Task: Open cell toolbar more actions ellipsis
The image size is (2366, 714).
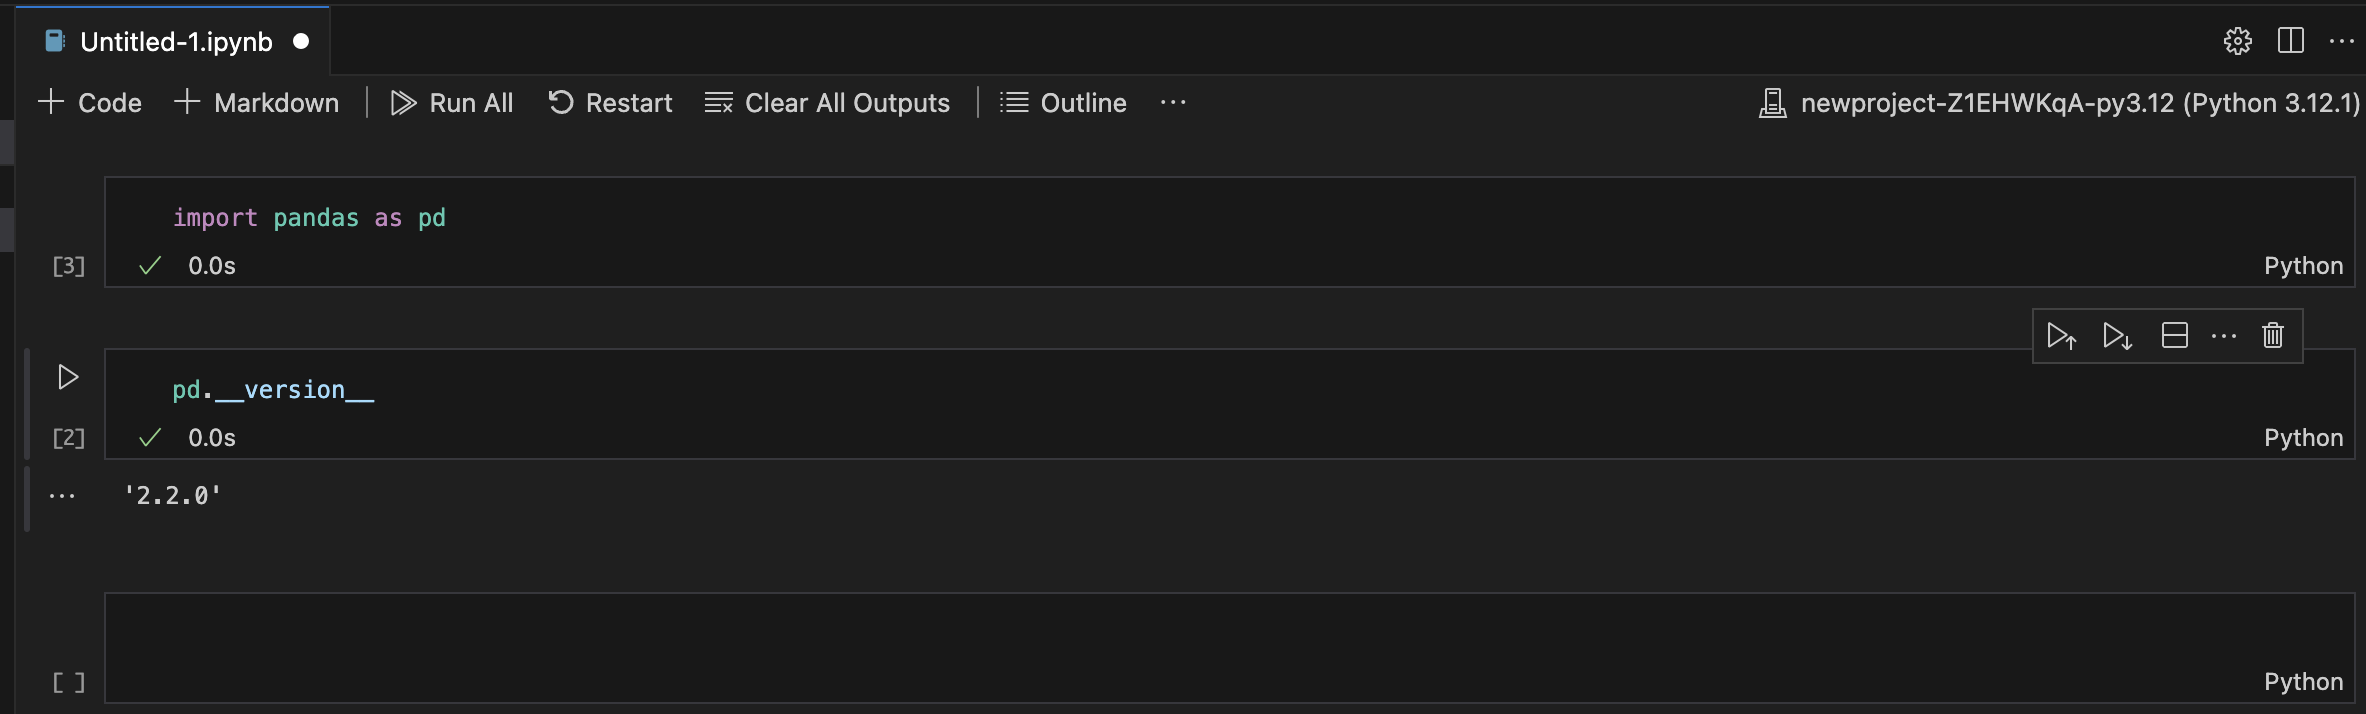Action: point(2224,336)
